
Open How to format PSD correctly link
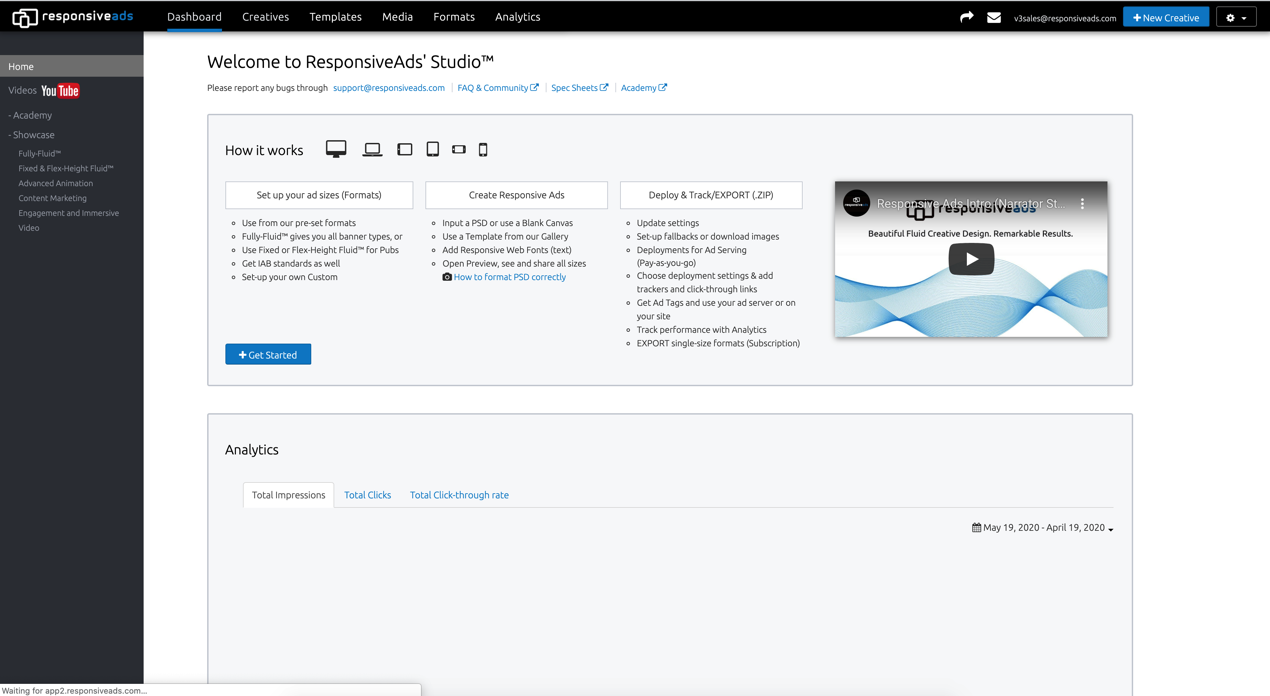click(x=510, y=277)
